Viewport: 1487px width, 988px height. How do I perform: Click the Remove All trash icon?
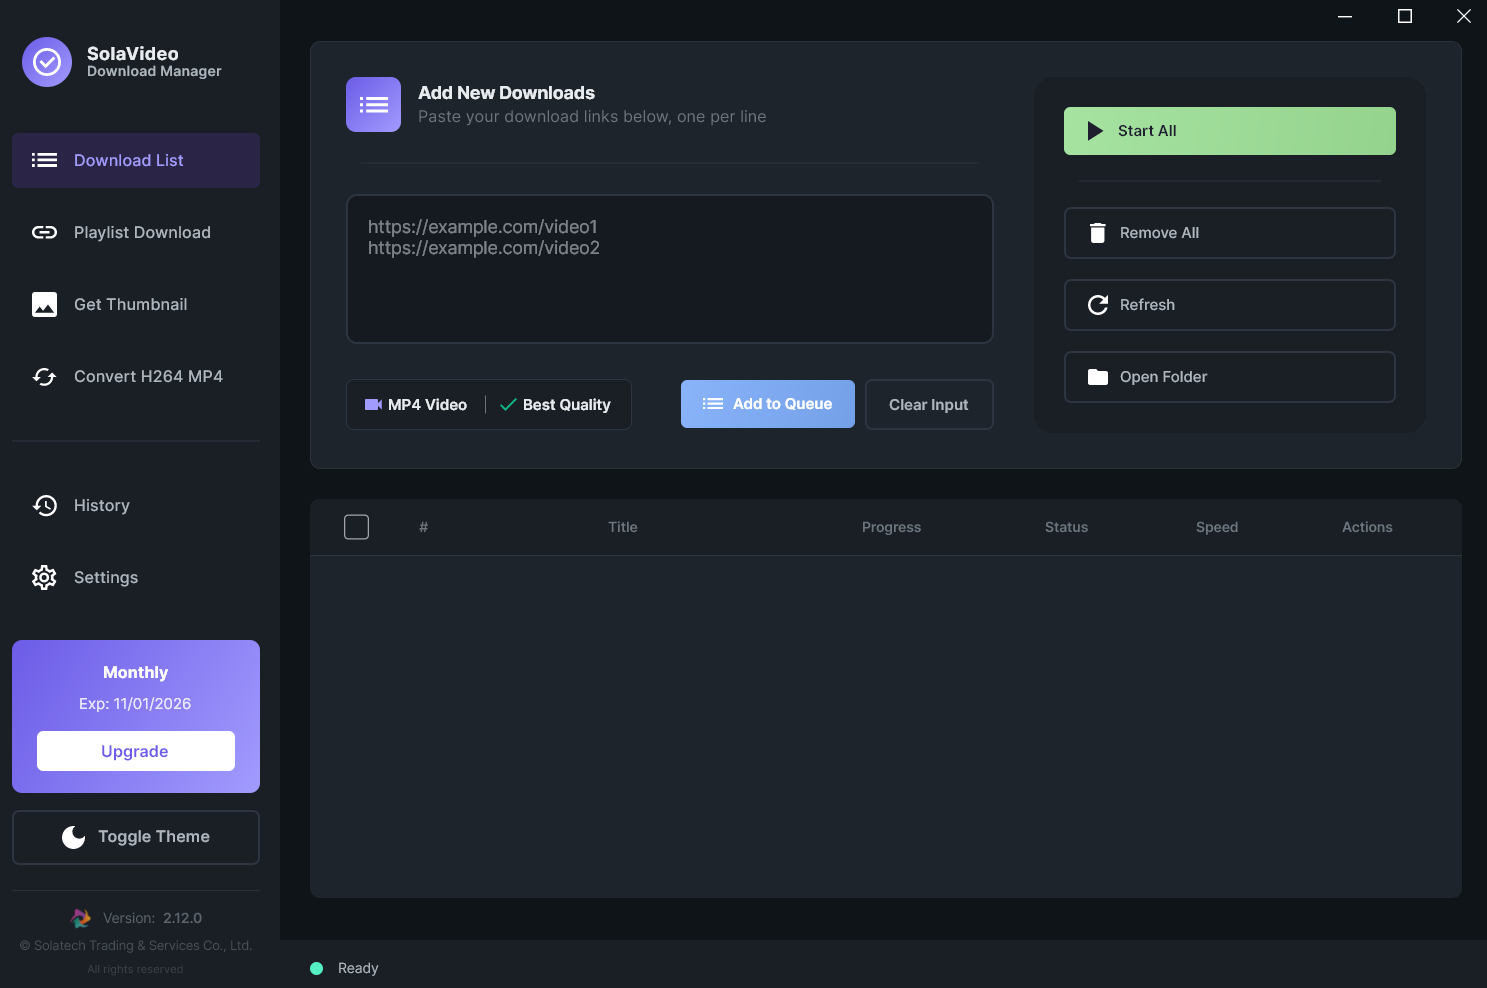[1097, 232]
